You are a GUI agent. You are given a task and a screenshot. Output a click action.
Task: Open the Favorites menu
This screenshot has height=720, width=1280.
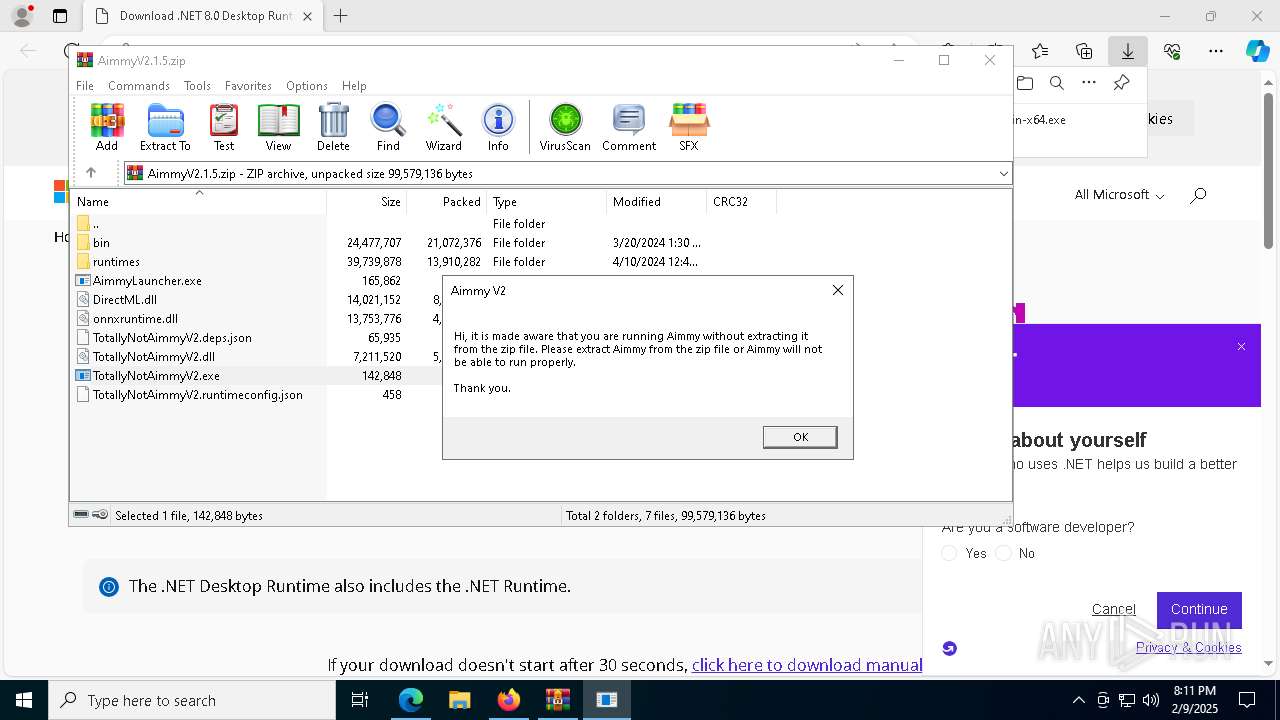248,86
